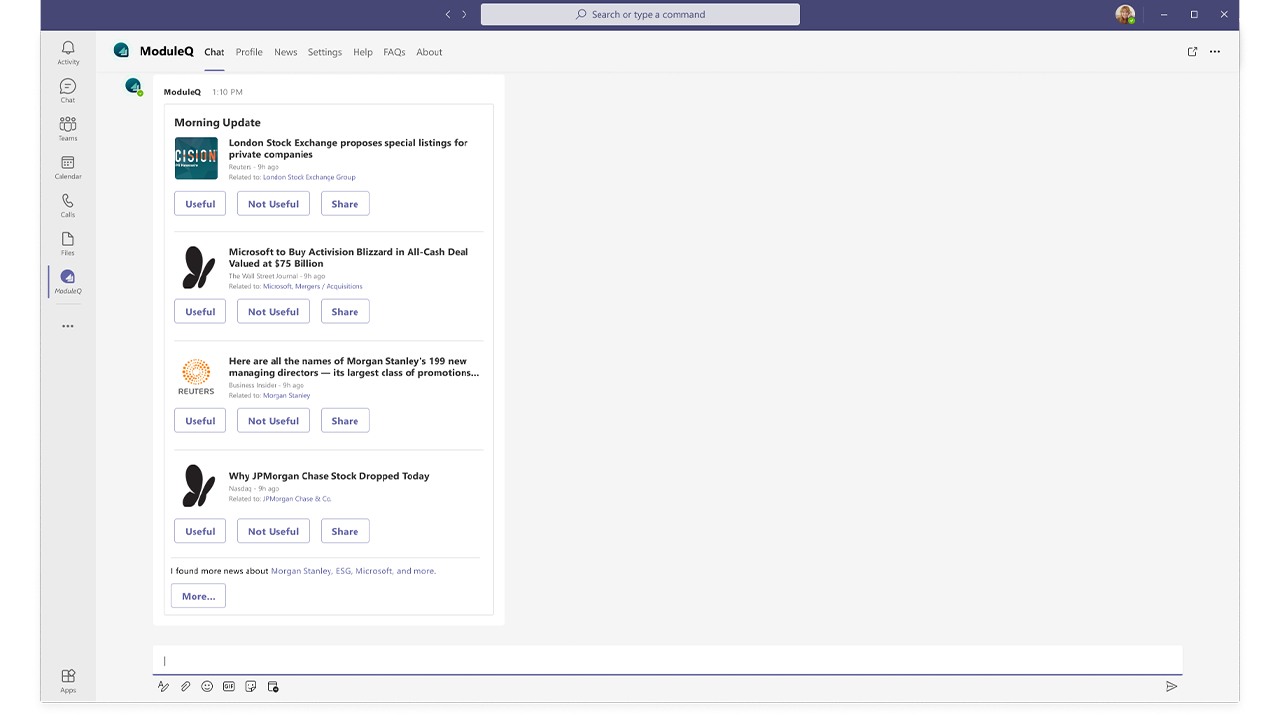Open Morgan Stanley's 199 managing directors headline

[x=354, y=367]
